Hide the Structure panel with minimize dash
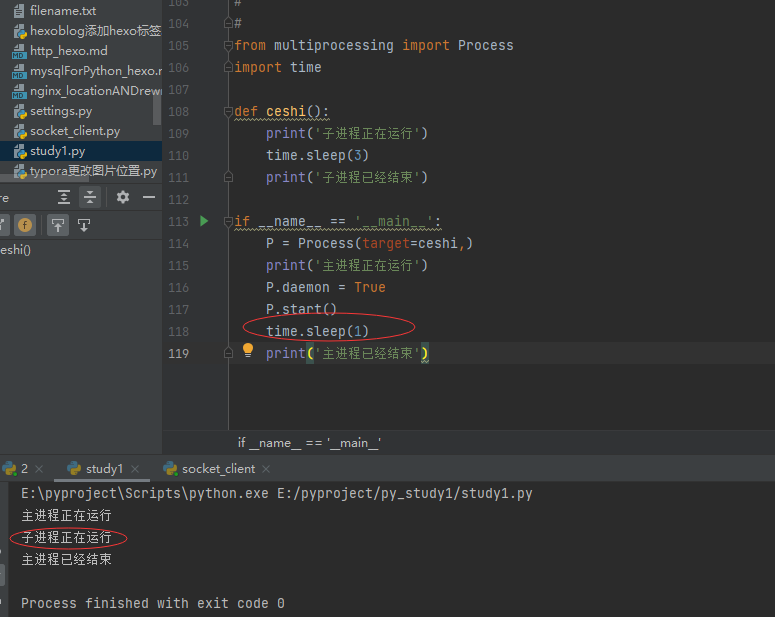Viewport: 775px width, 617px height. (148, 197)
